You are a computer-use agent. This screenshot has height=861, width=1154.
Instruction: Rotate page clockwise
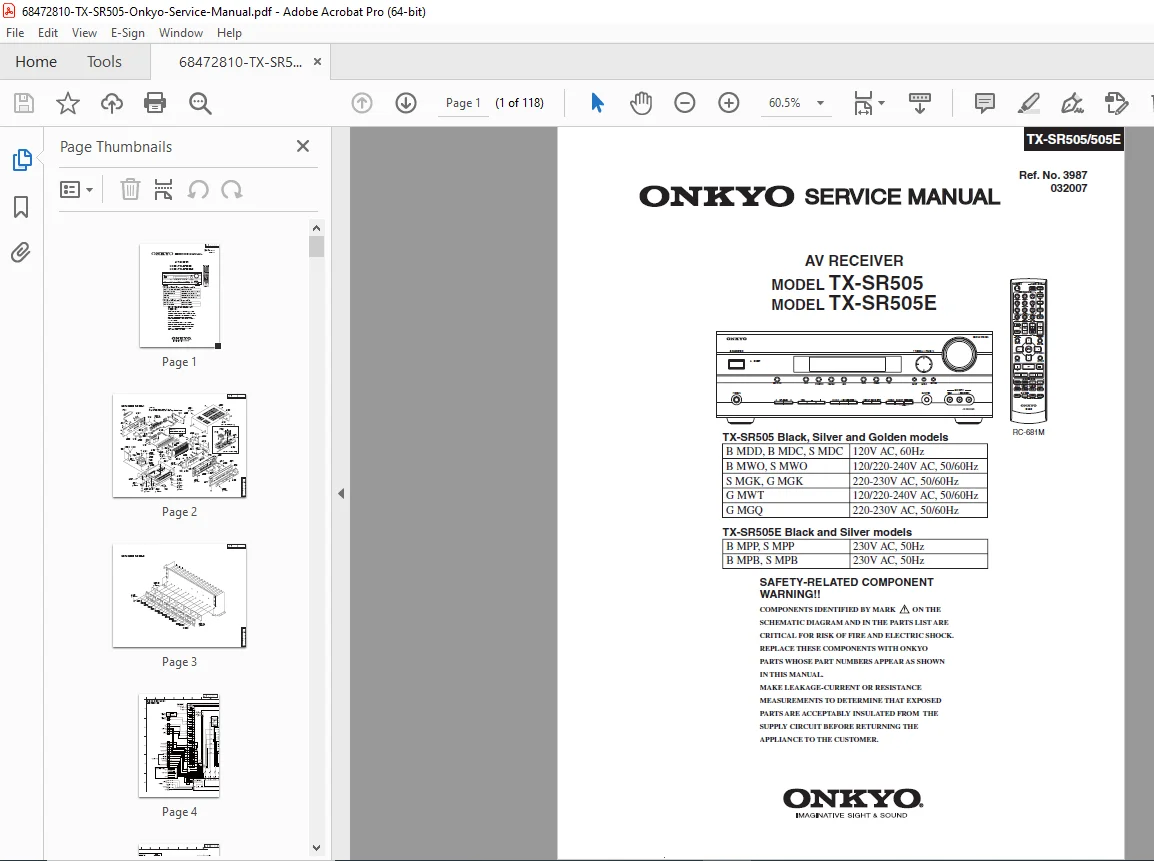click(x=232, y=190)
